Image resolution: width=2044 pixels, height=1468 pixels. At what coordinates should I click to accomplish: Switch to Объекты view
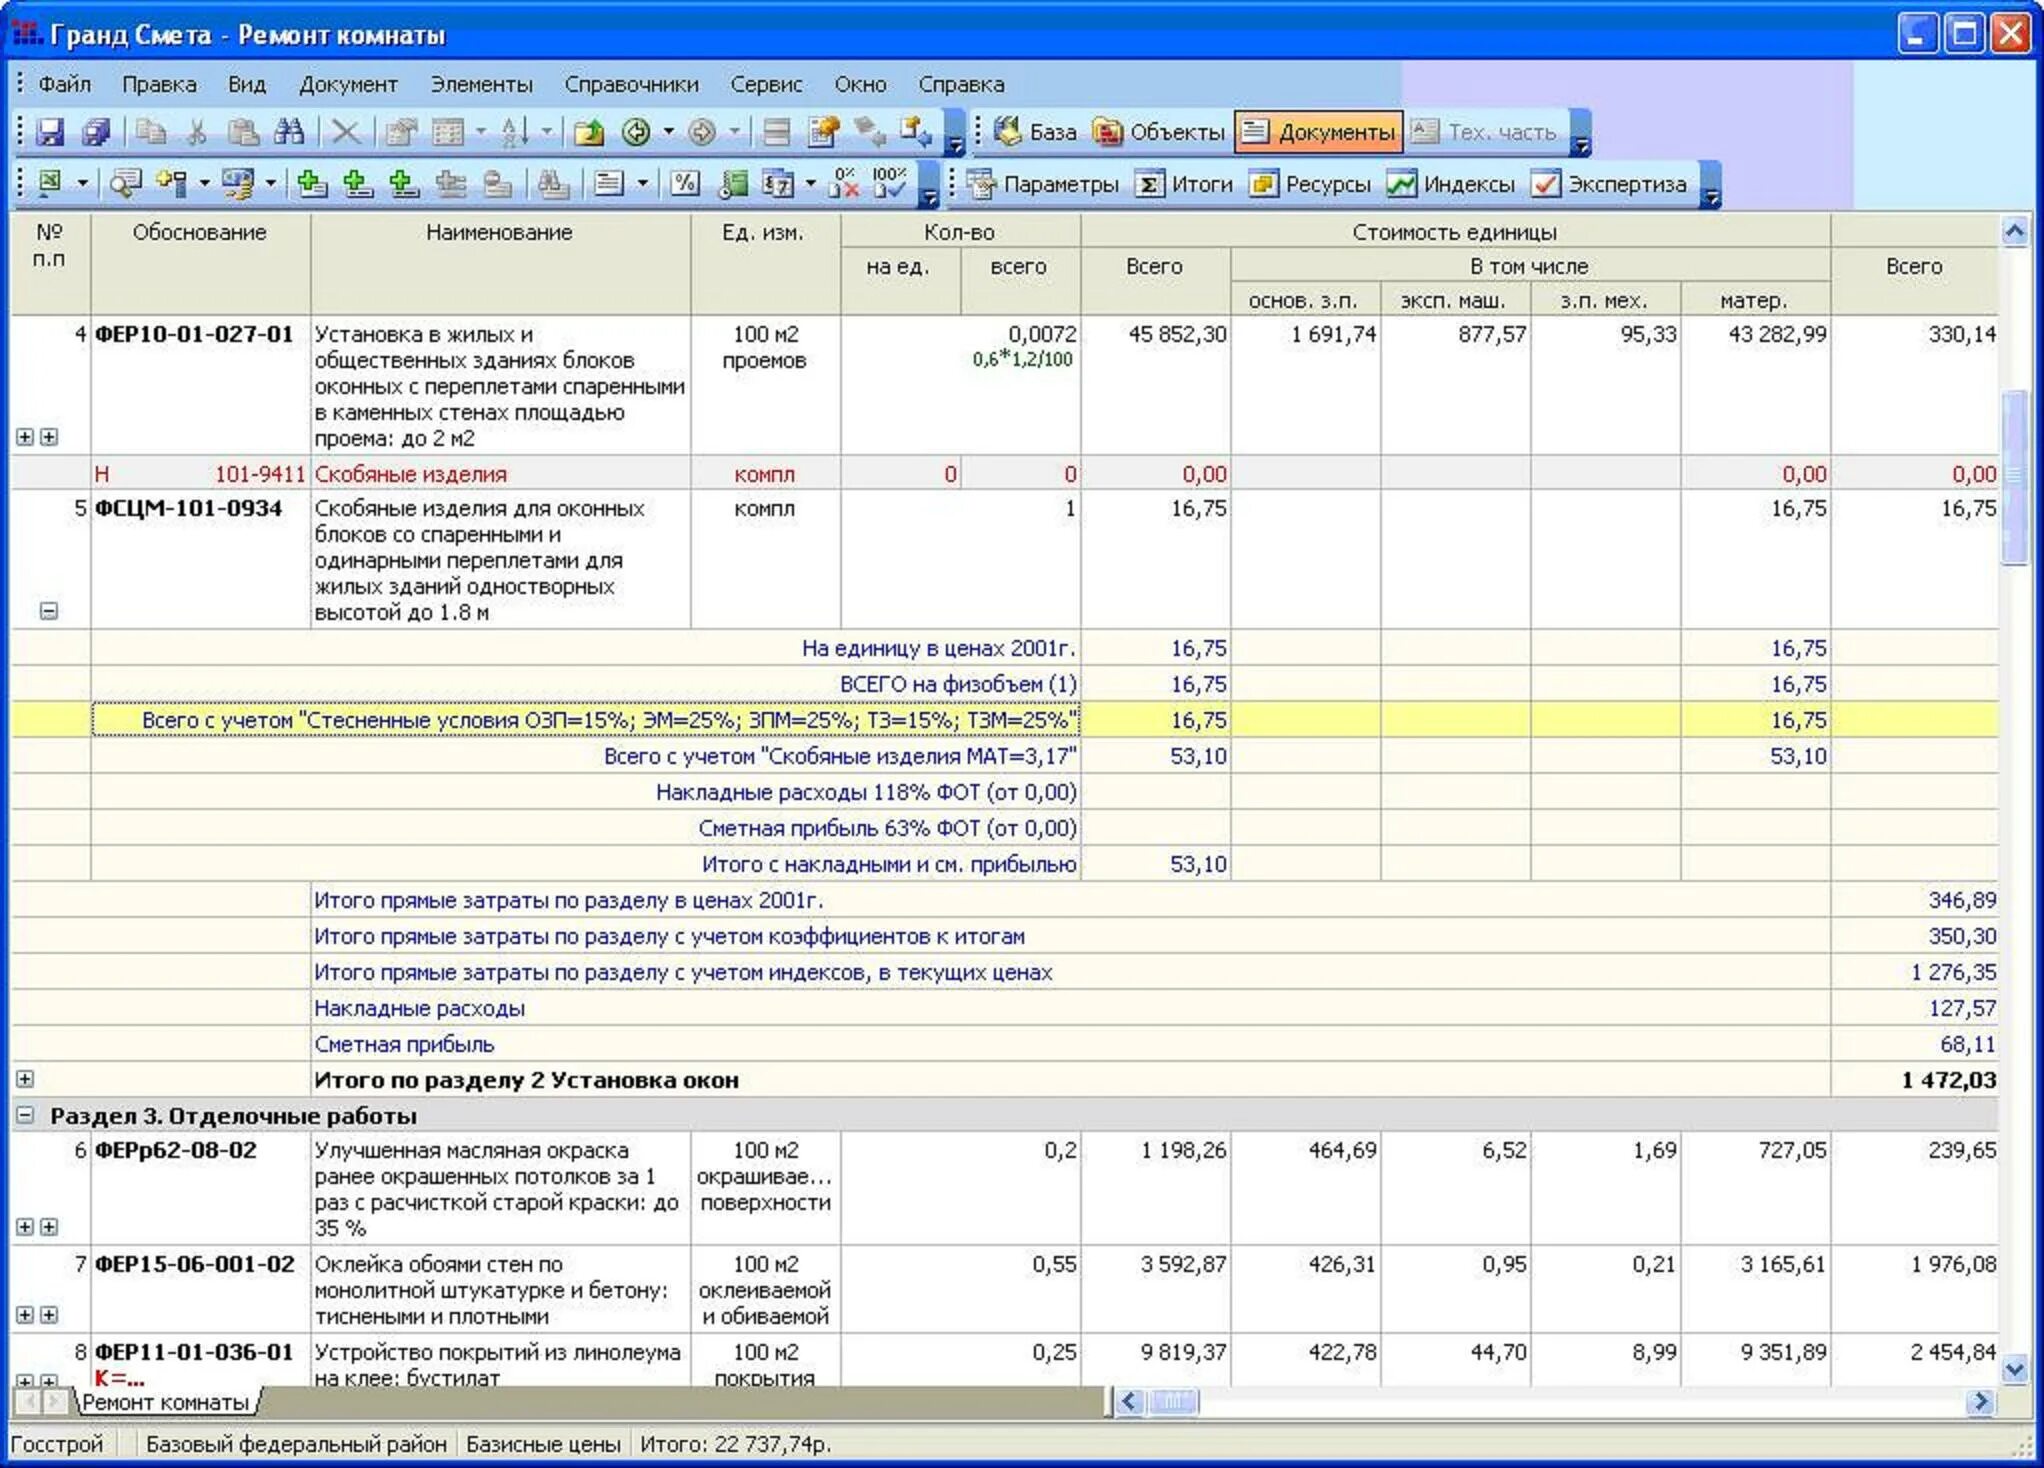coord(1158,132)
